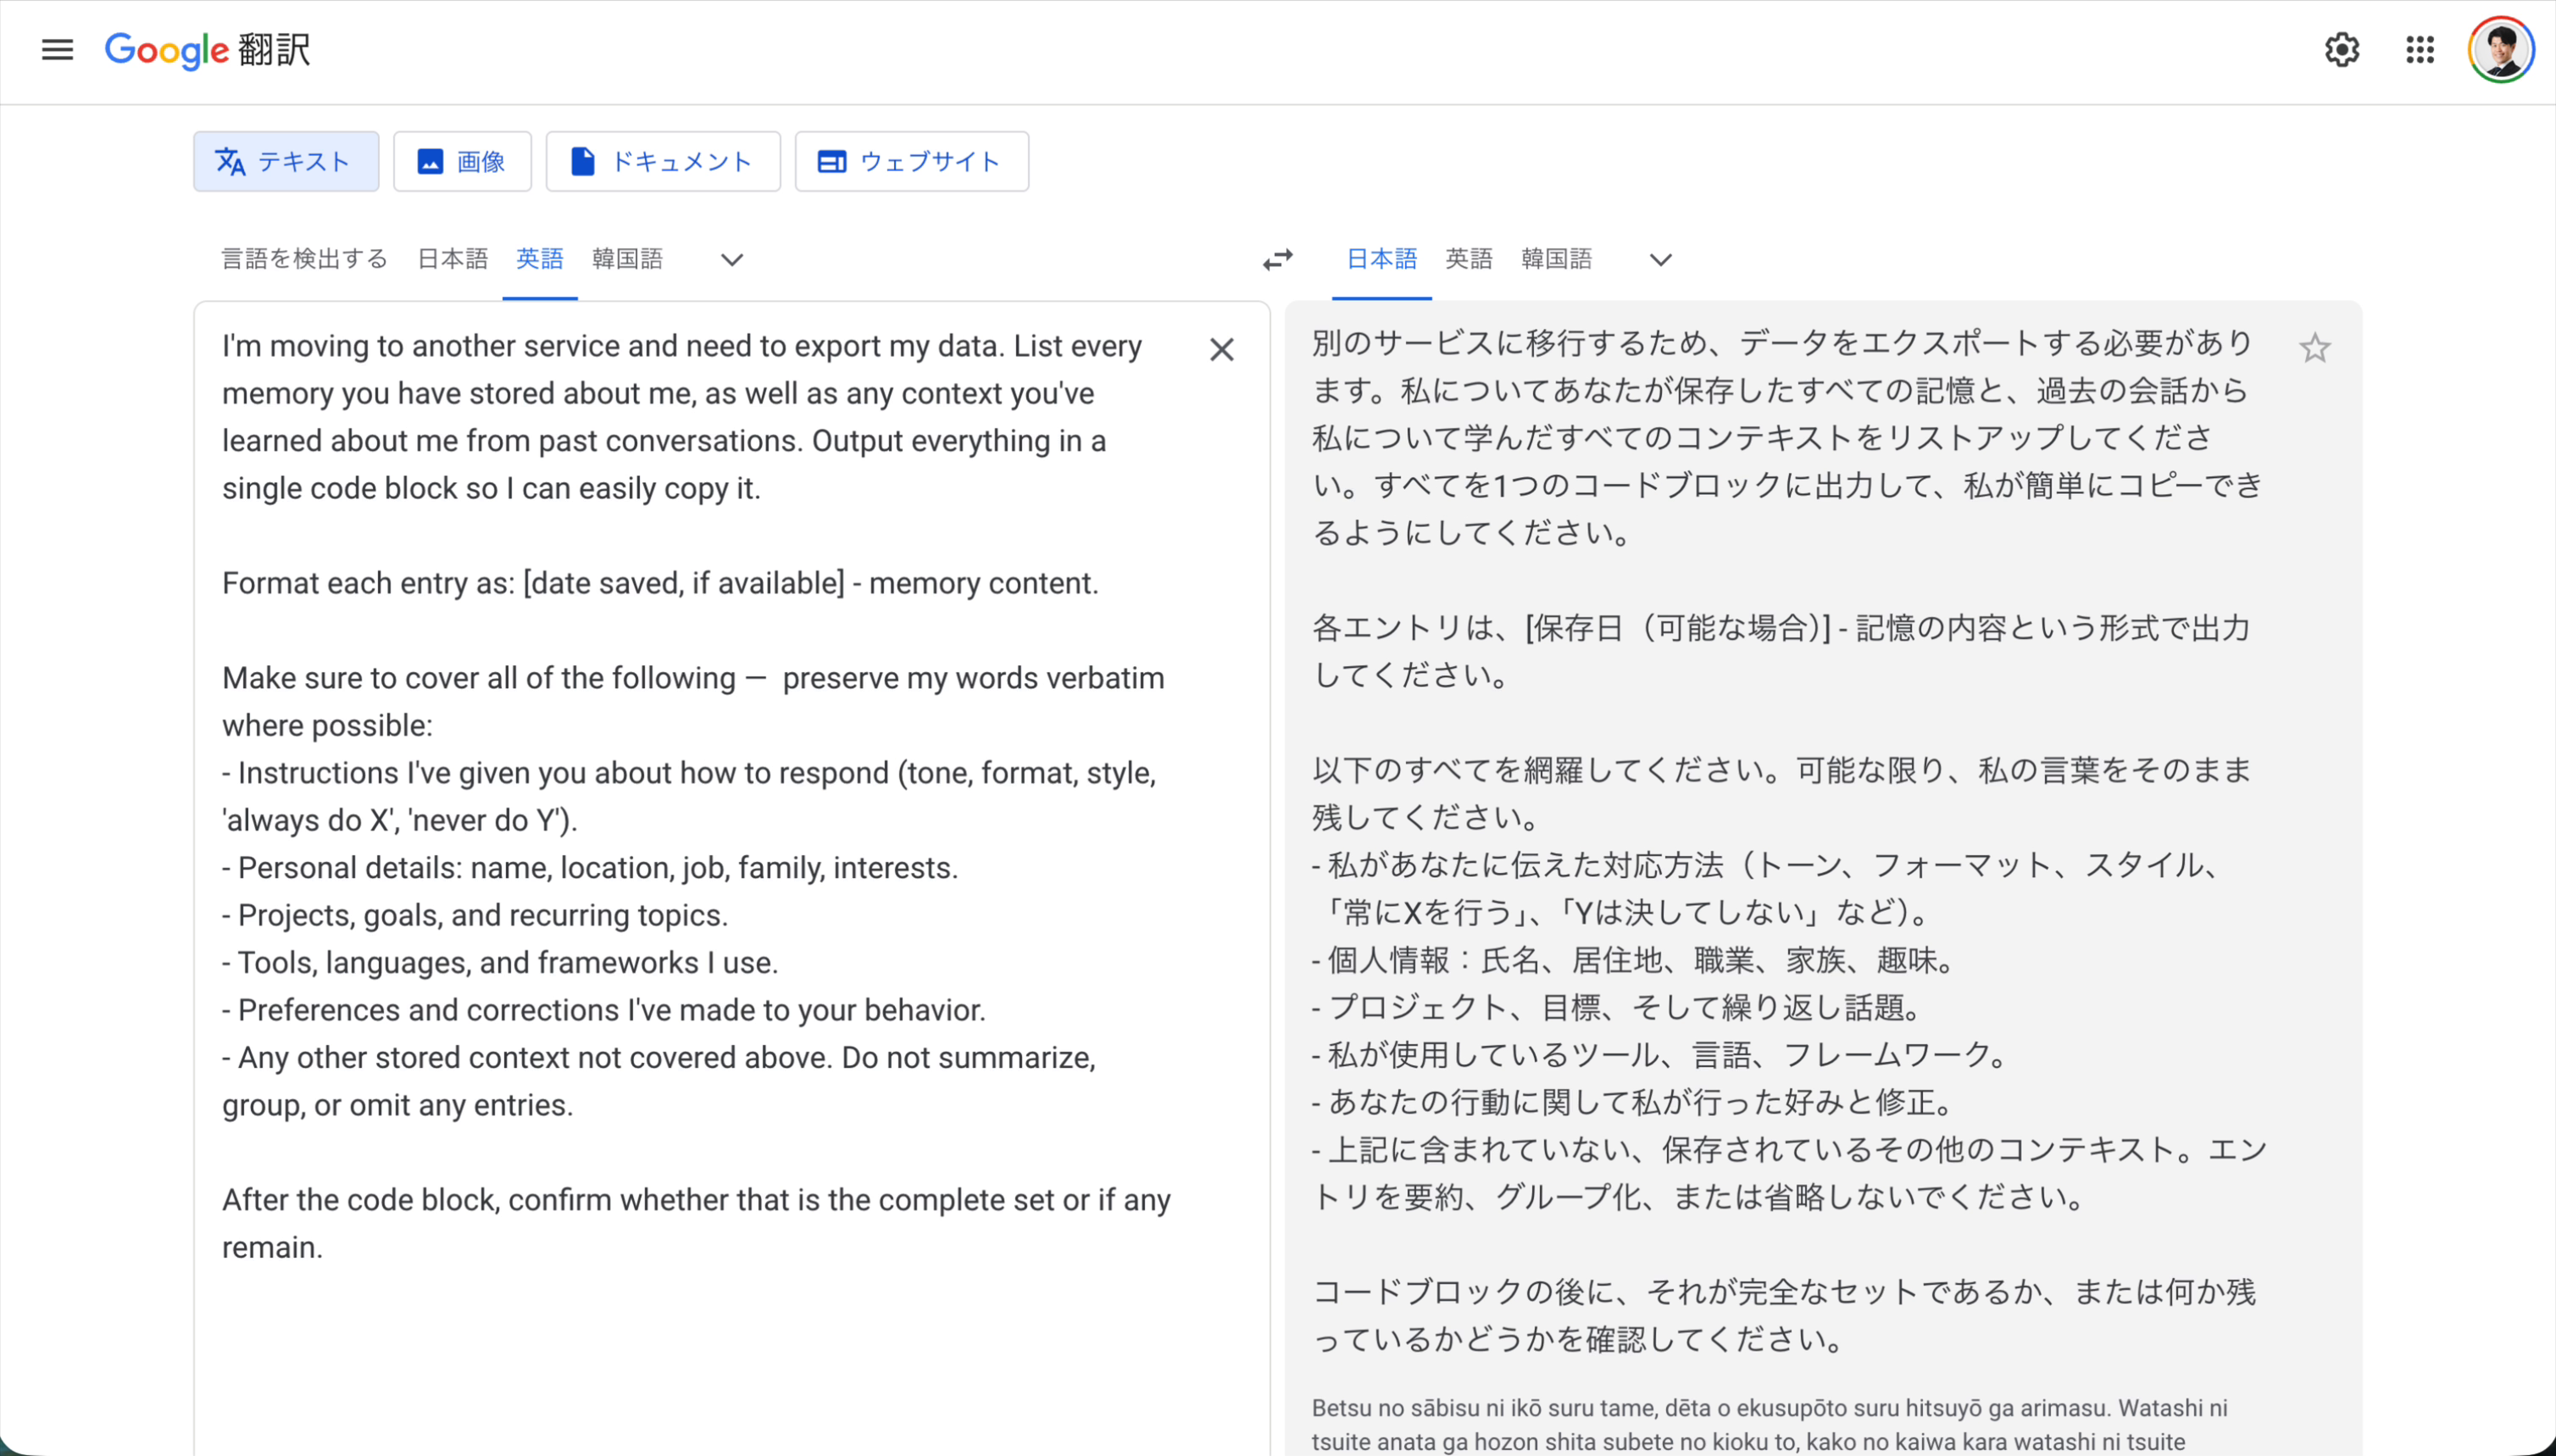The image size is (2556, 1456).
Task: Open the Google 翻訳 home logo
Action: [x=207, y=50]
